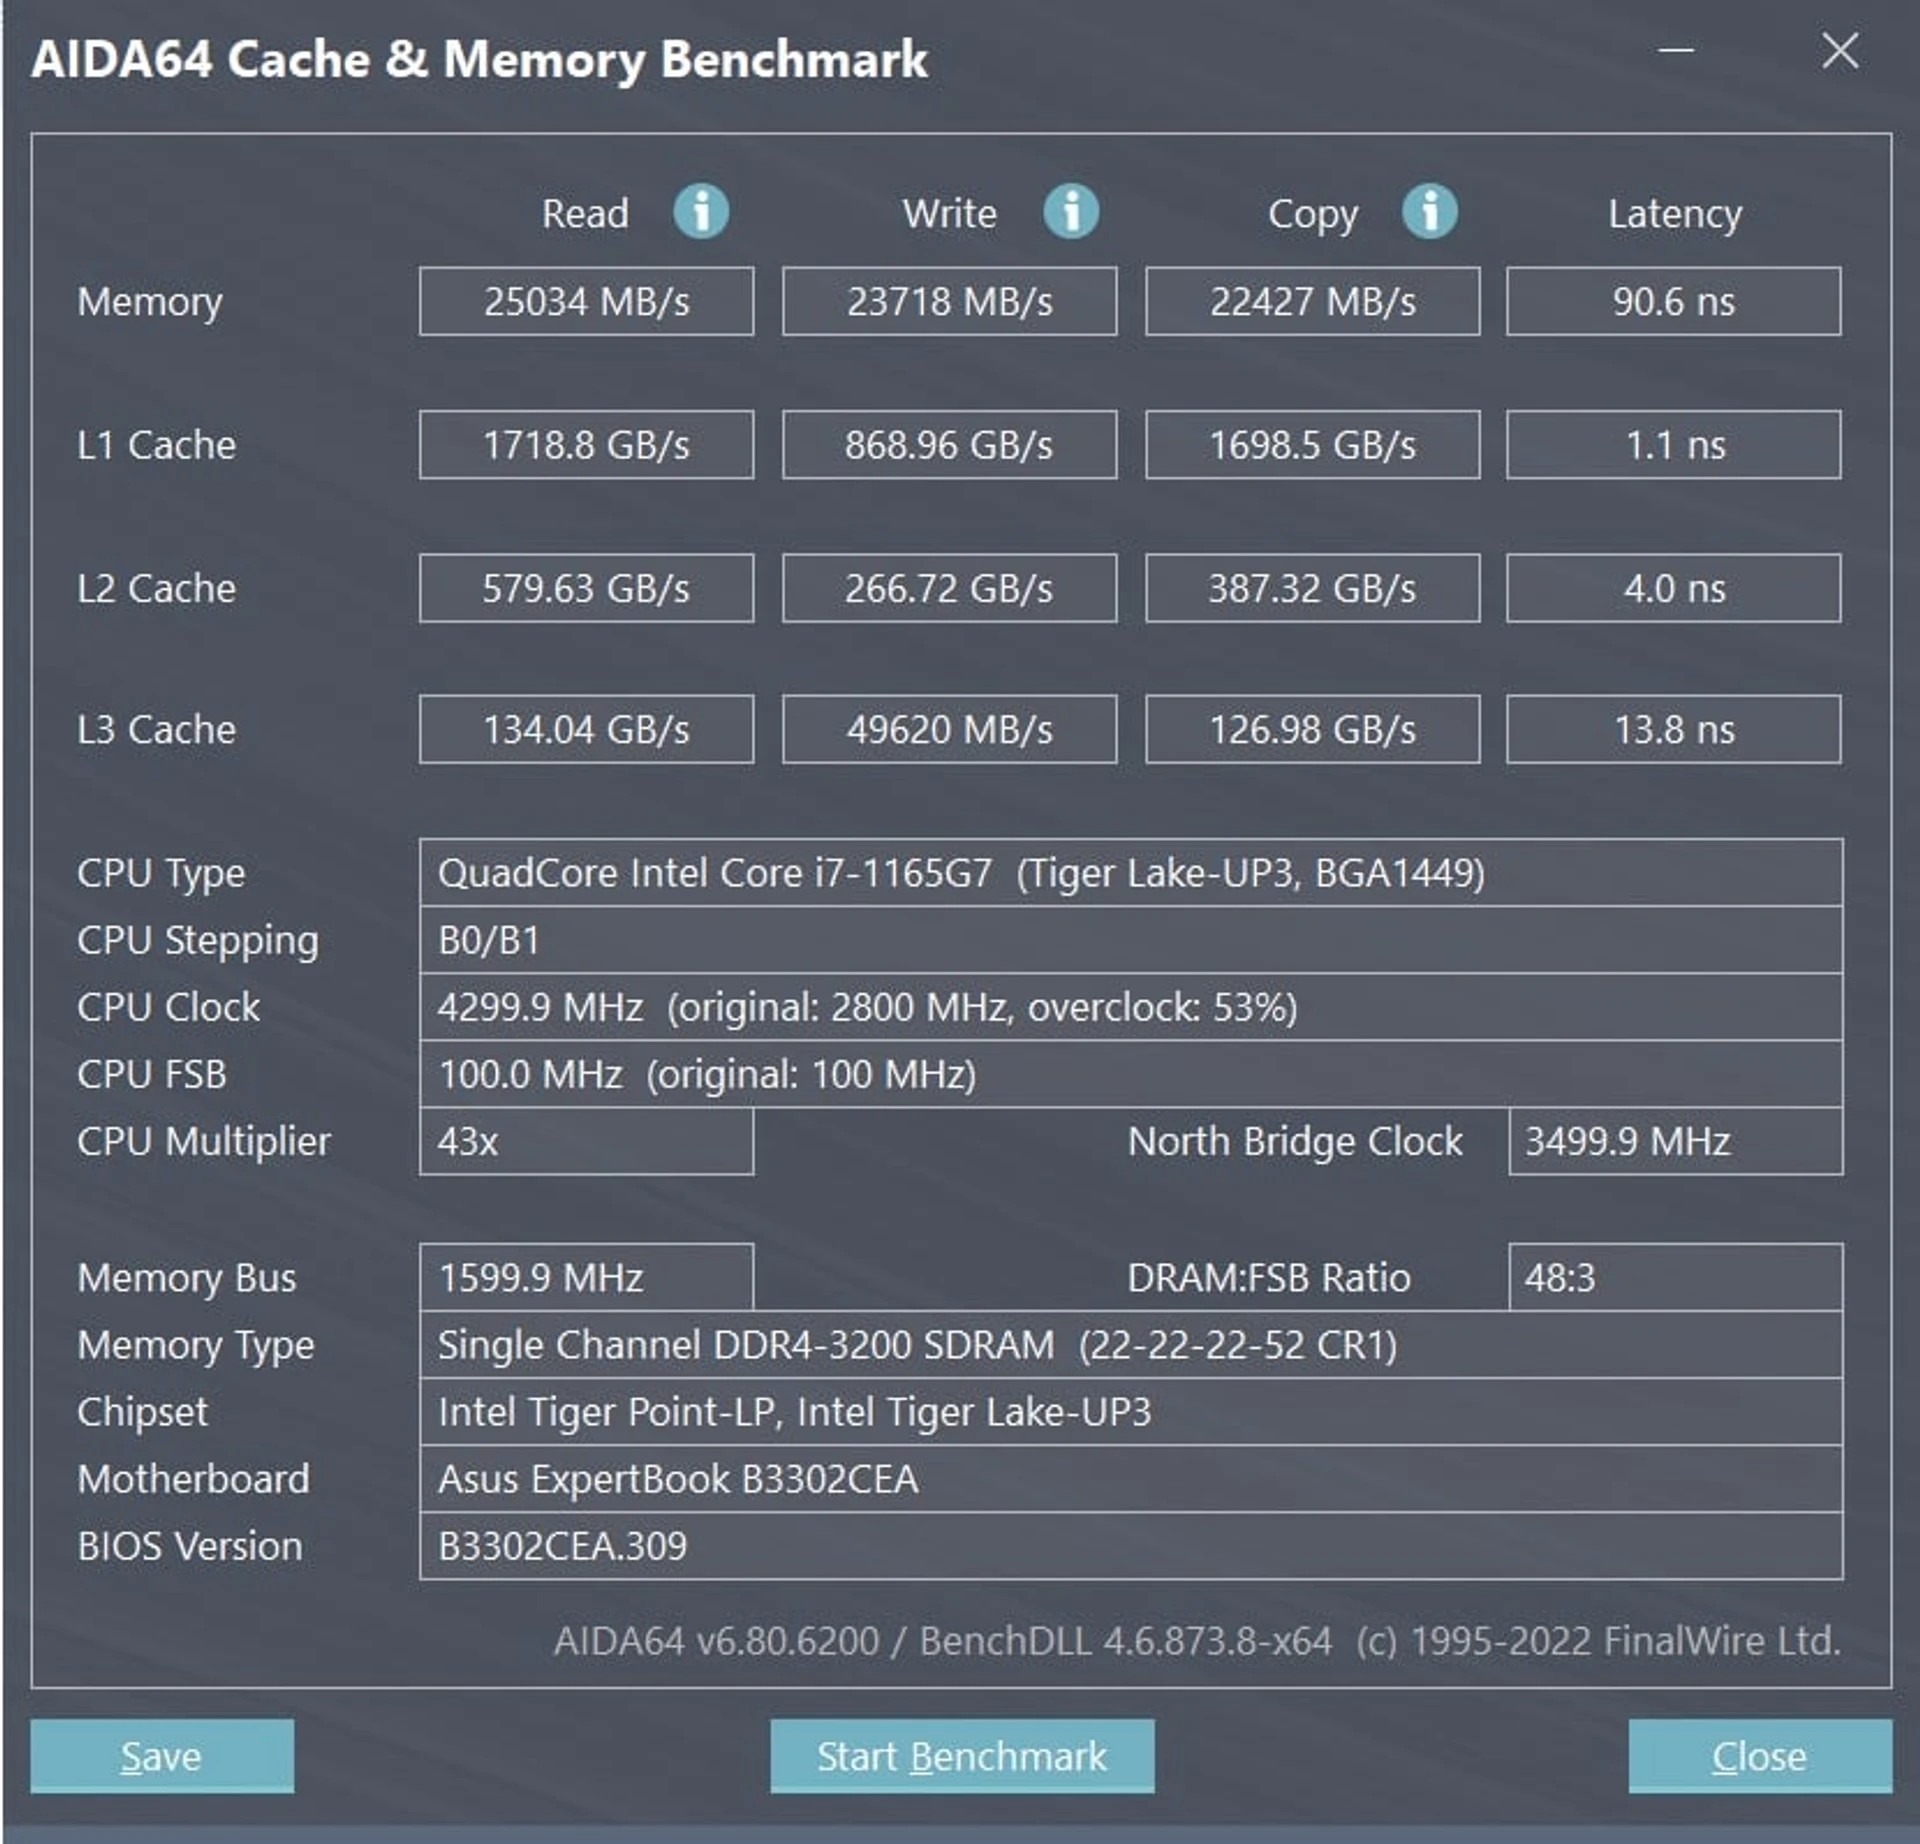1920x1844 pixels.
Task: Click the BIOS Version B3302CEA.309 field
Action: (1130, 1546)
